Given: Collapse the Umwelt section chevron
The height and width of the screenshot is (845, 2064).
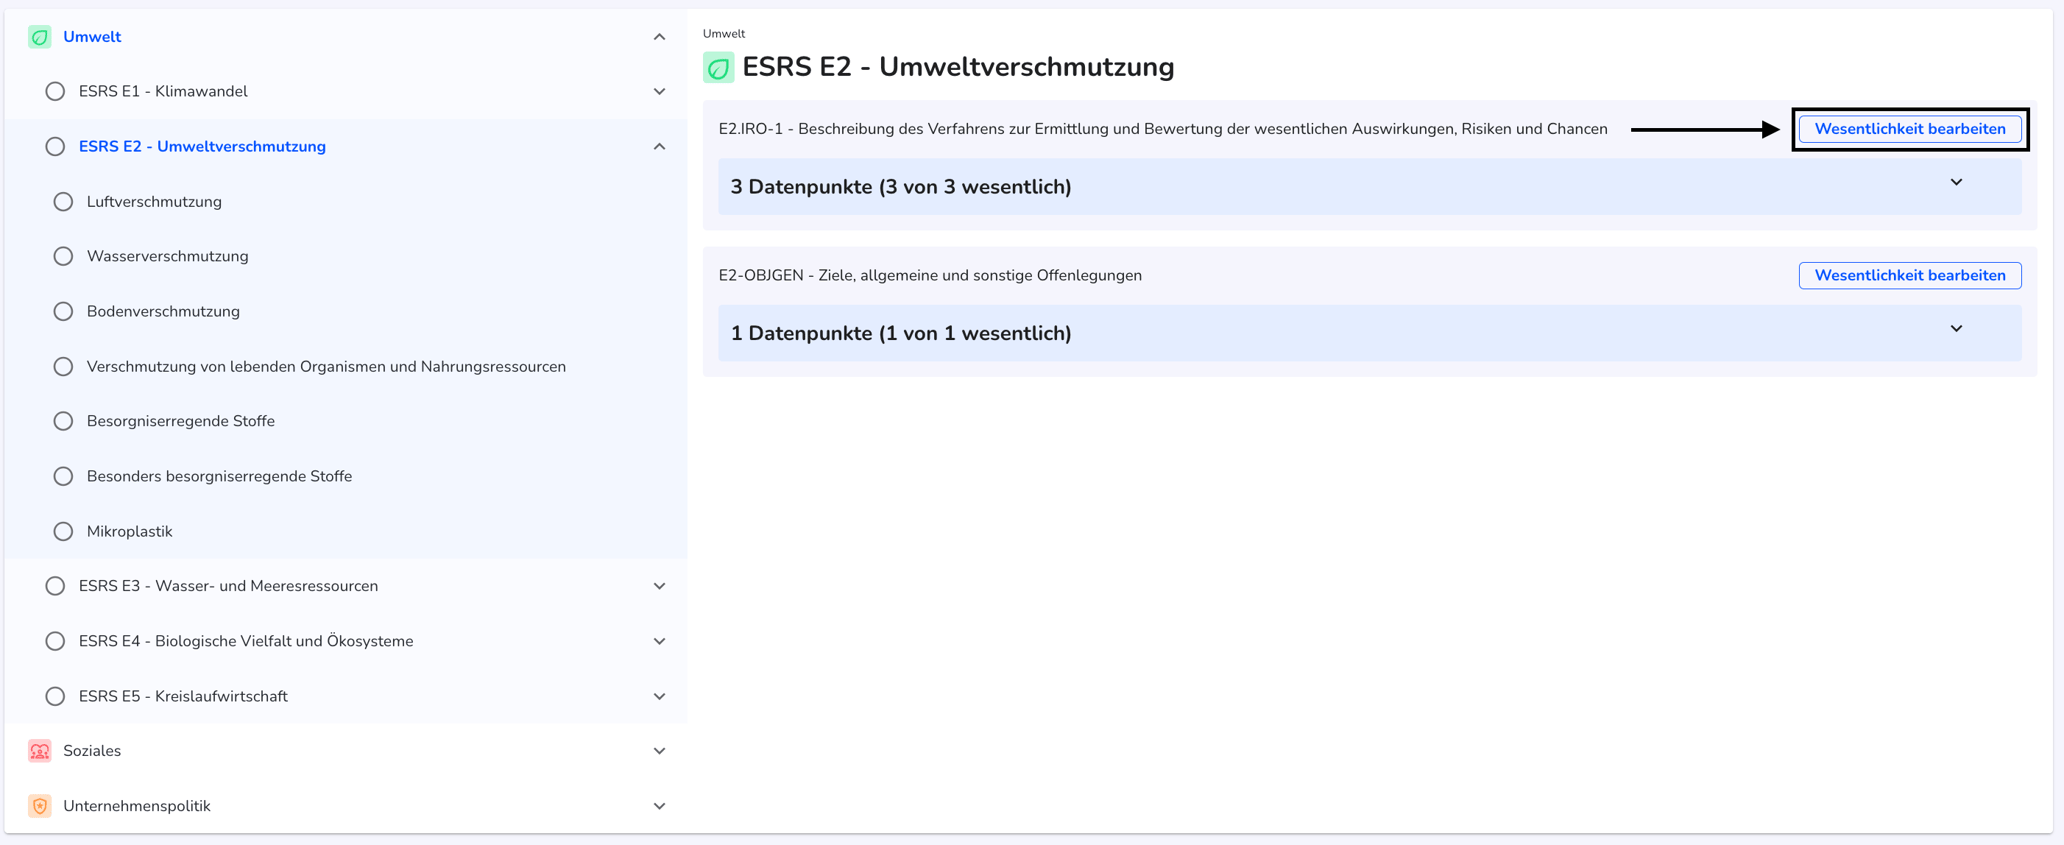Looking at the screenshot, I should 659,37.
